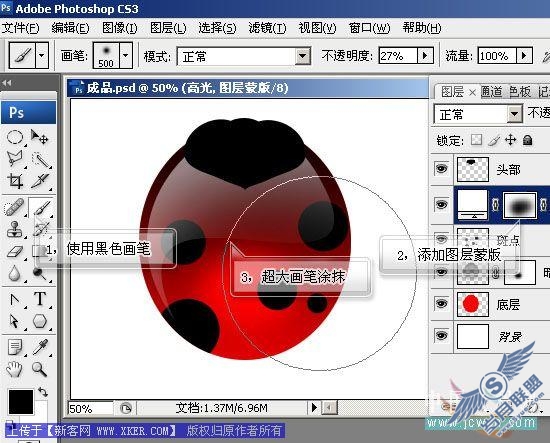
Task: Swap foreground and background colors
Action: pos(43,391)
